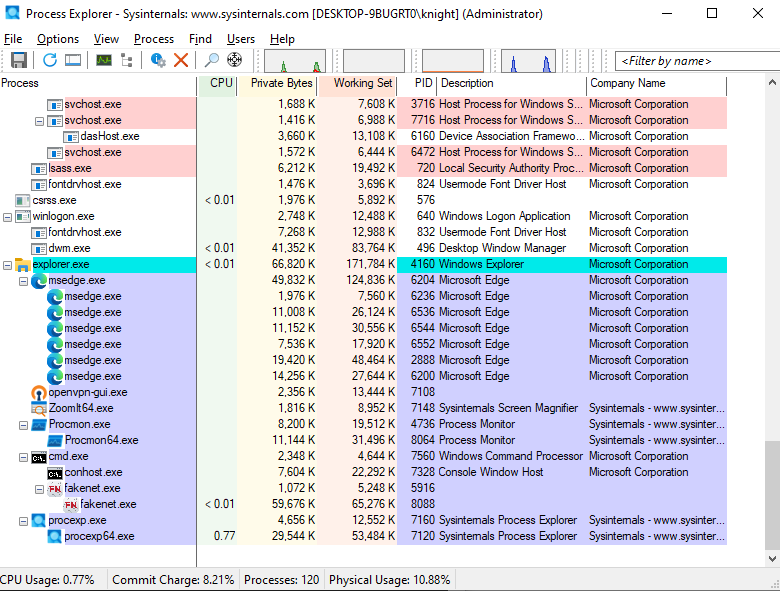Toggle the lower pane toolbar icon
780x591 pixels.
coord(73,60)
